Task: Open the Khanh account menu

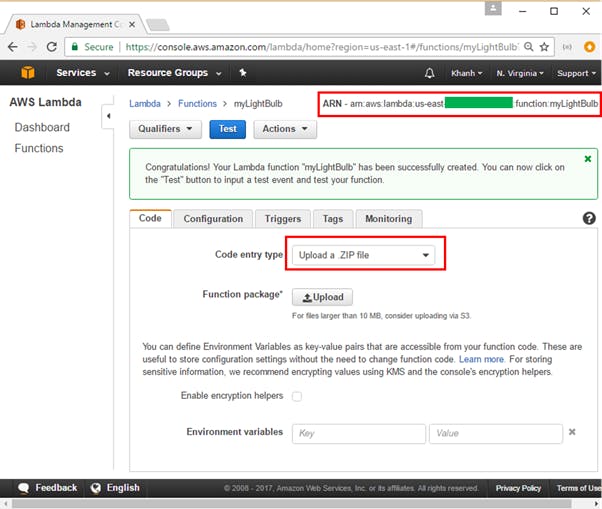Action: (x=466, y=73)
